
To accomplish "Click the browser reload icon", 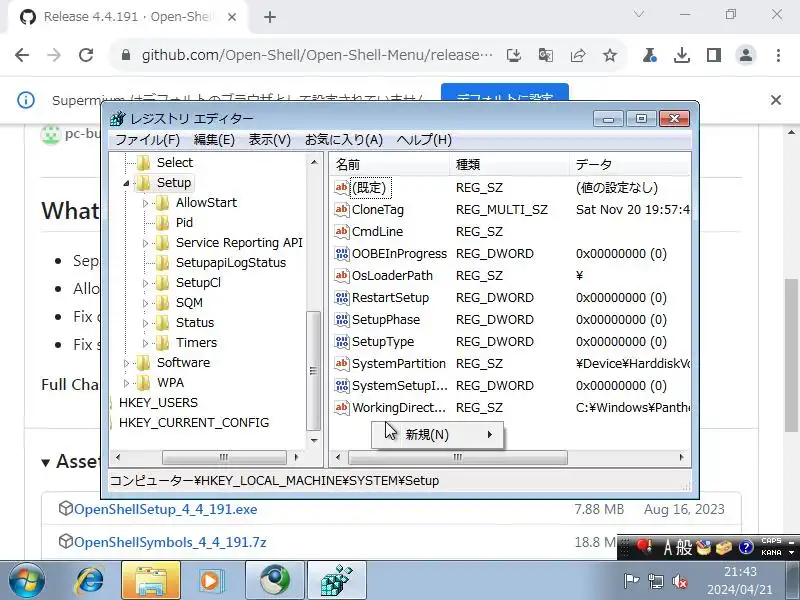I will 86,55.
